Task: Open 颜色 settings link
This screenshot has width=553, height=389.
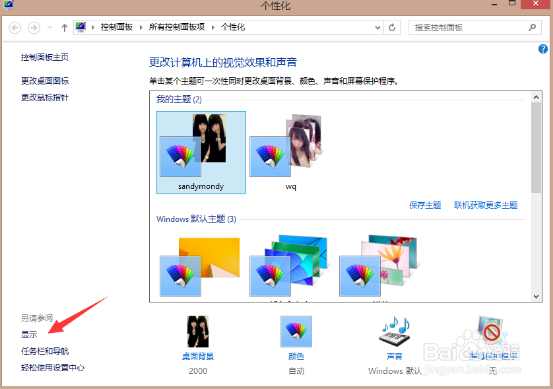Action: [296, 357]
